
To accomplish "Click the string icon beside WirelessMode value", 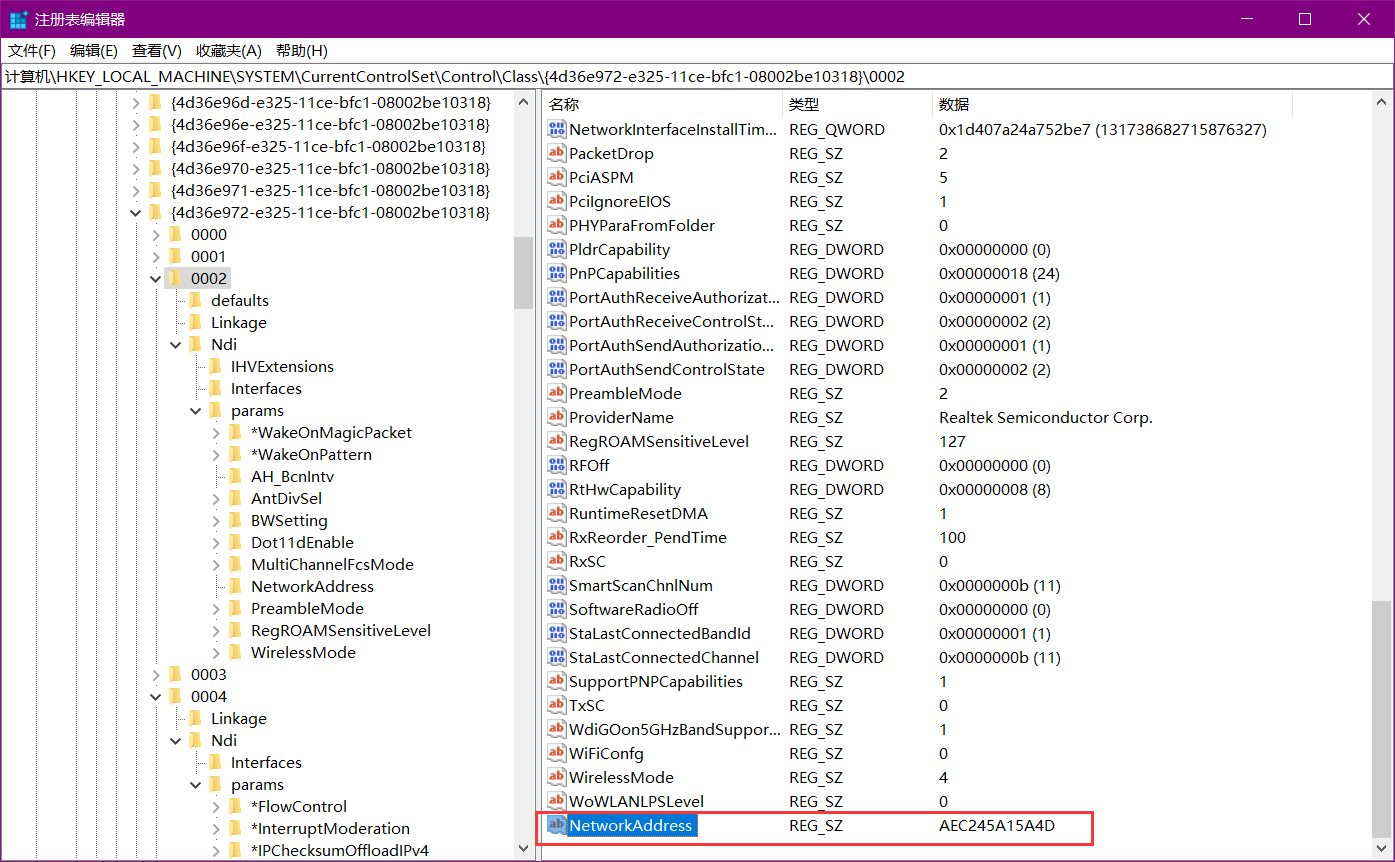I will 557,777.
